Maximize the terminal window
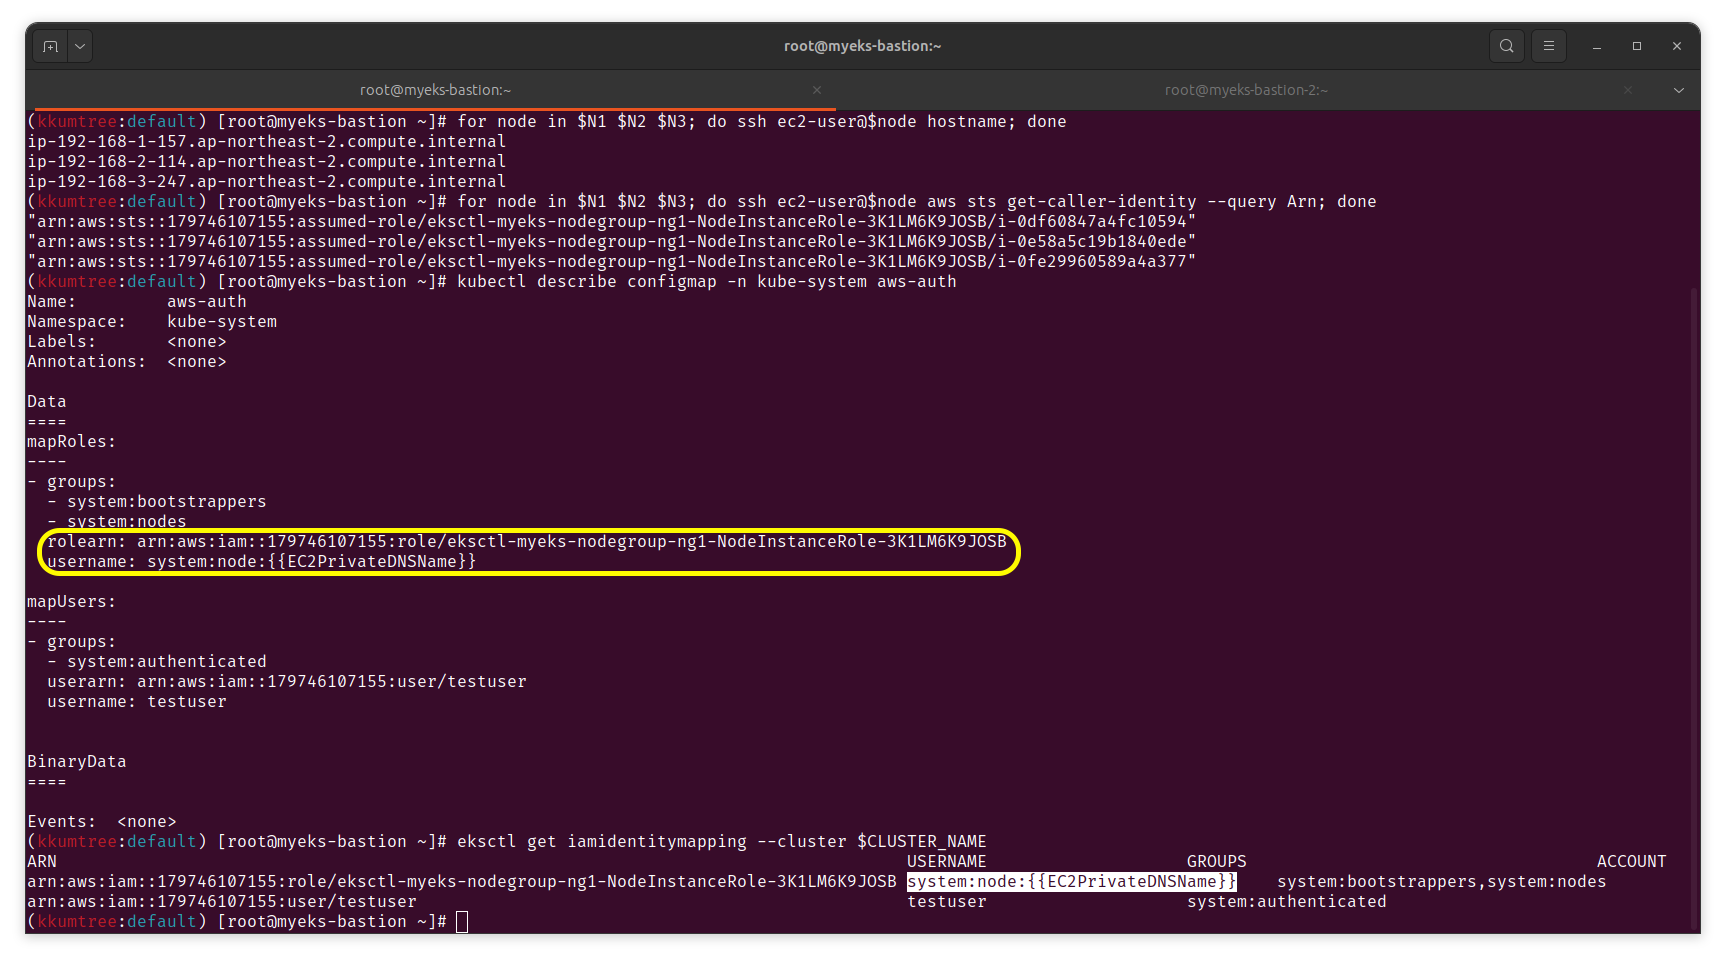 coord(1637,46)
